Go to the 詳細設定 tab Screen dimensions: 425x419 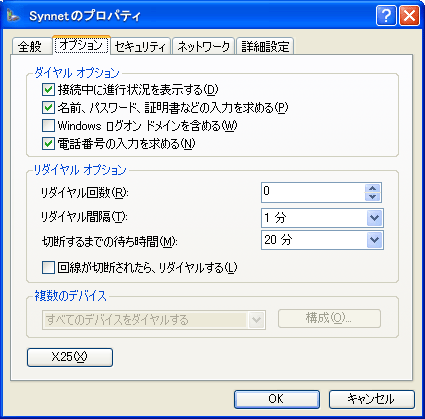tap(265, 46)
